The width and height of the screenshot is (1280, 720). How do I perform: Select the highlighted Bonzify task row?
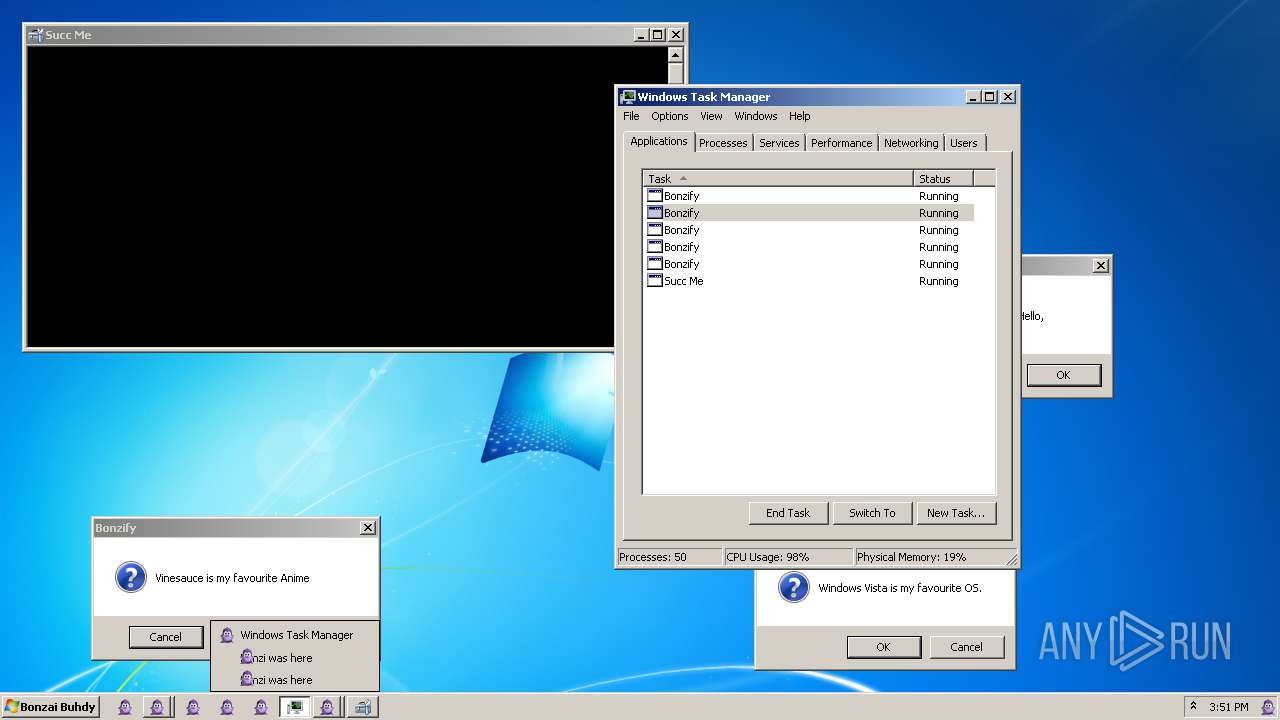click(808, 213)
